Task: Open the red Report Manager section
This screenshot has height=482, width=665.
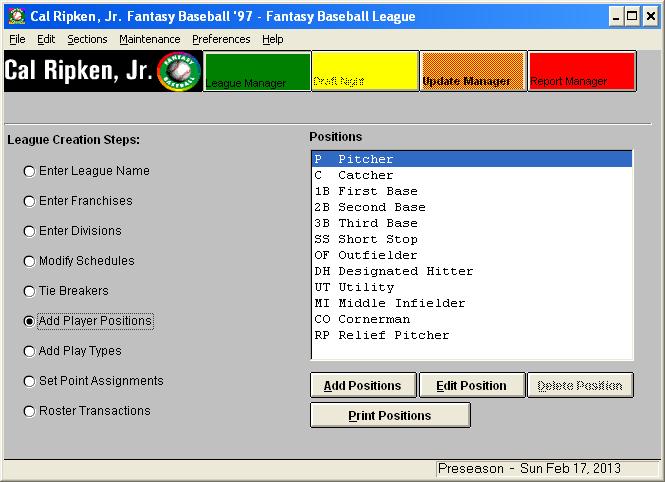Action: pos(582,71)
